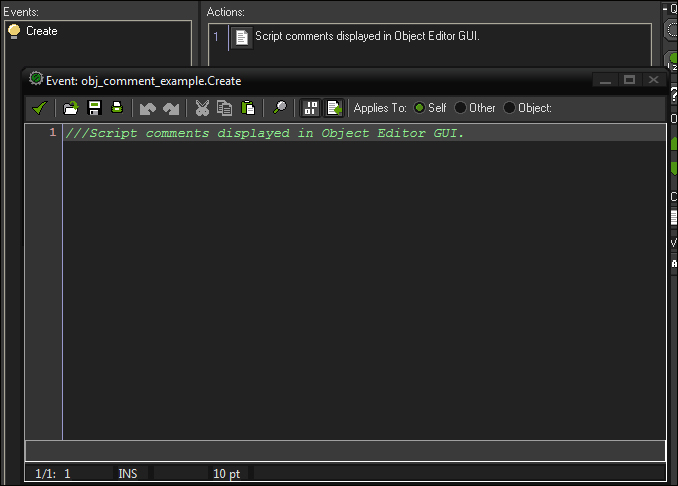Click the INS insert mode indicator
The width and height of the screenshot is (678, 486).
coord(128,474)
